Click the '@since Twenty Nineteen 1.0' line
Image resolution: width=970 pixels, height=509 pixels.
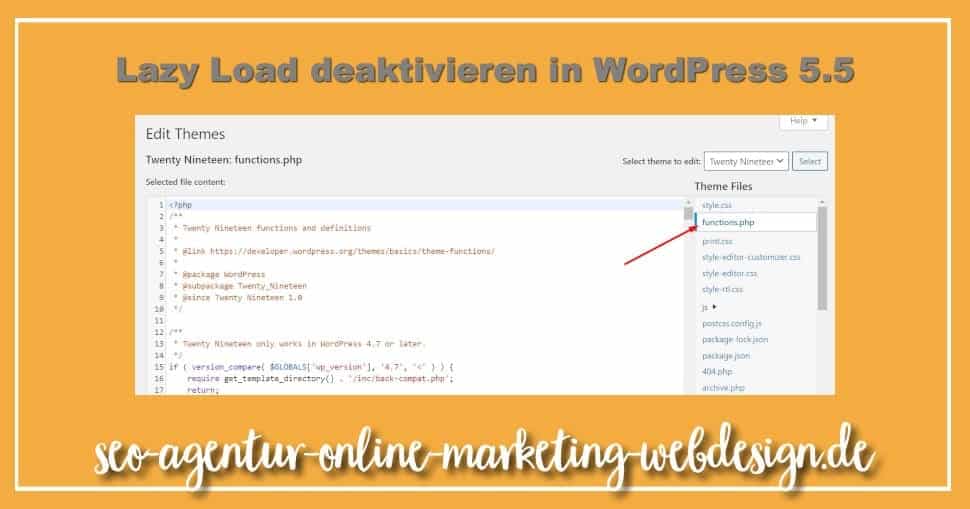click(238, 297)
